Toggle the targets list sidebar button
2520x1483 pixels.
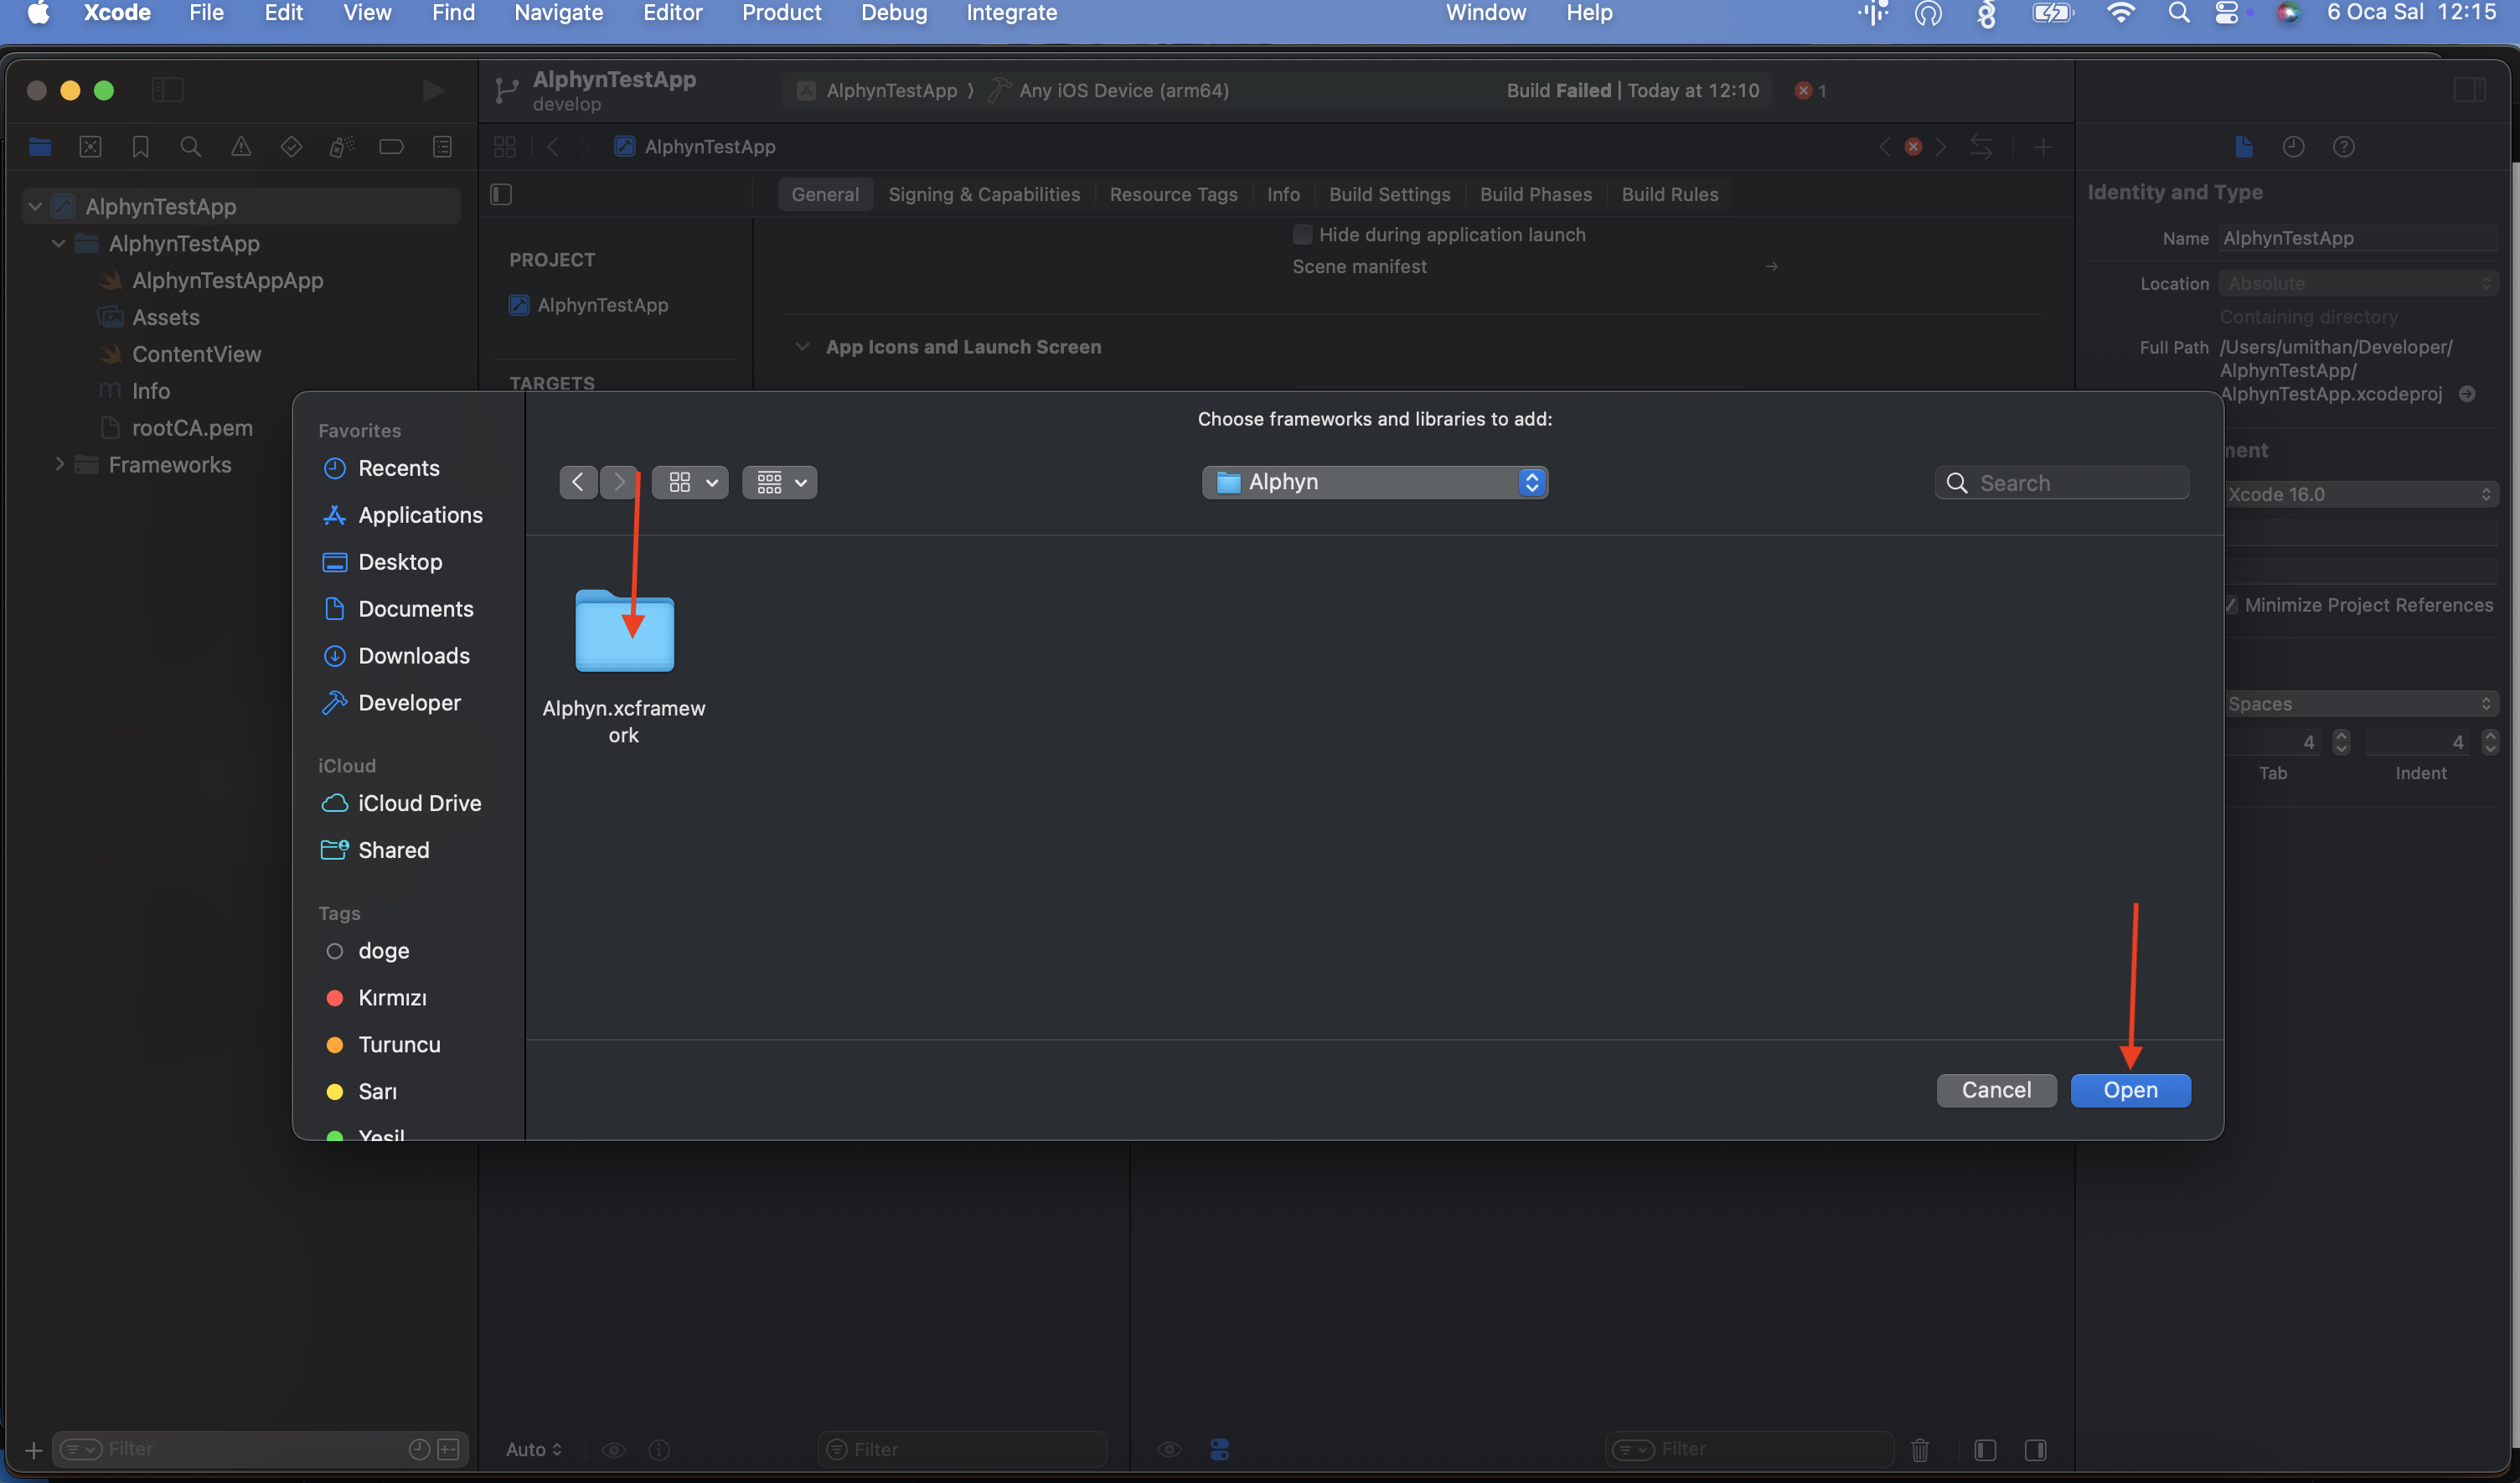click(x=501, y=194)
